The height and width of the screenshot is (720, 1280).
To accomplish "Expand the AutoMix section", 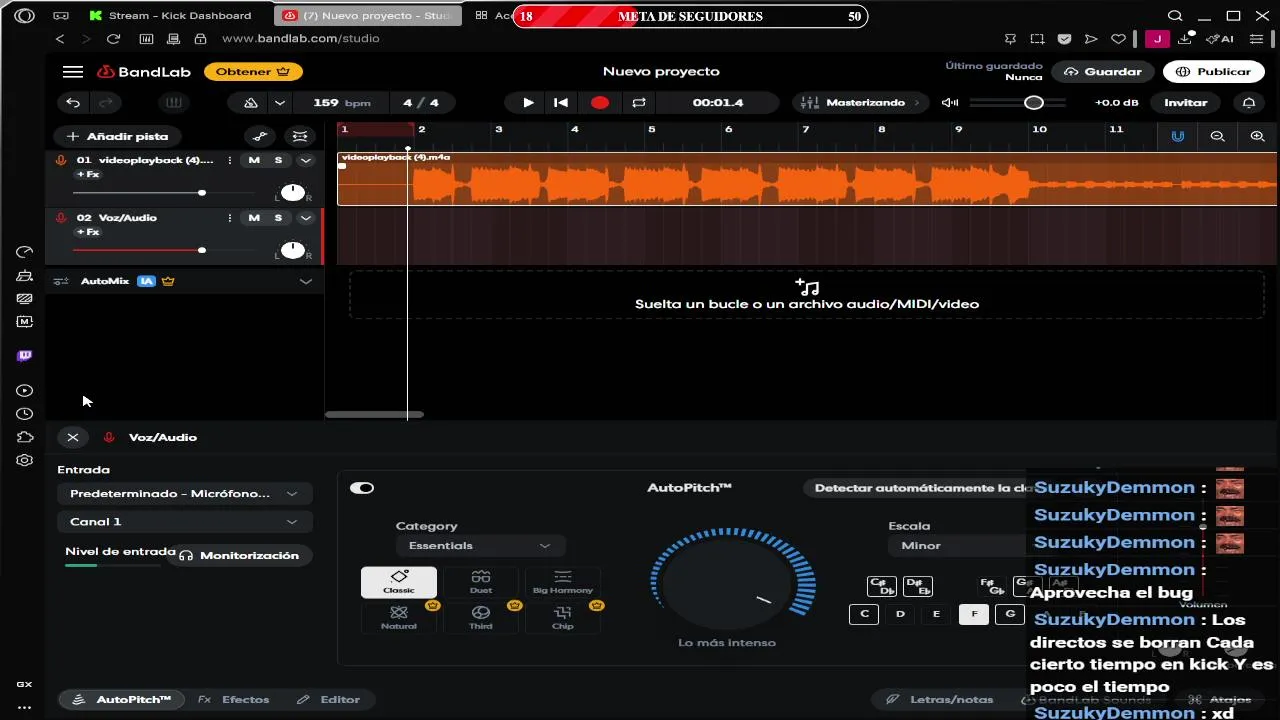I will coord(306,281).
